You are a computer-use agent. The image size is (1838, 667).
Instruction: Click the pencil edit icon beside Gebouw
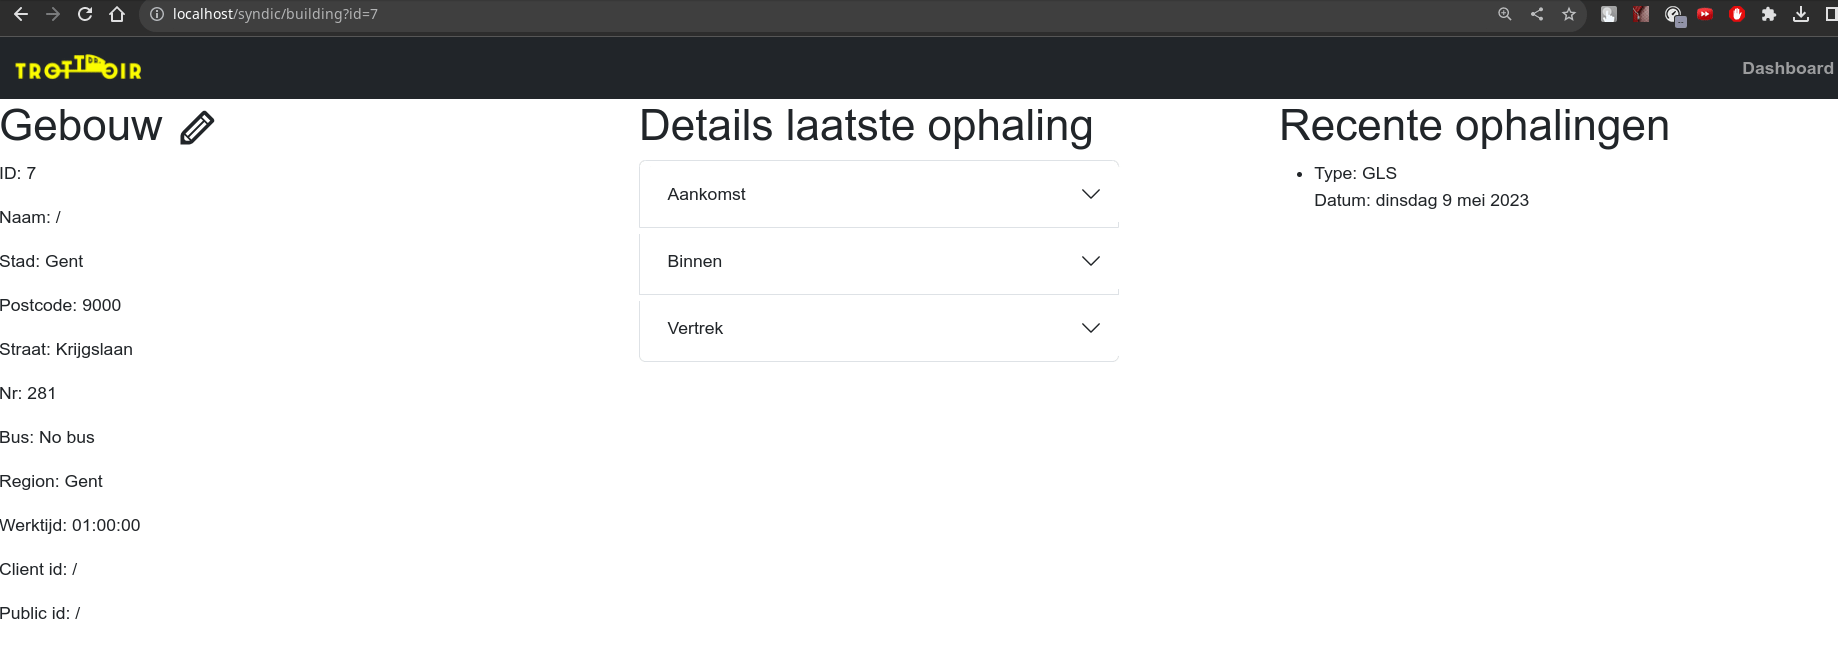point(197,126)
